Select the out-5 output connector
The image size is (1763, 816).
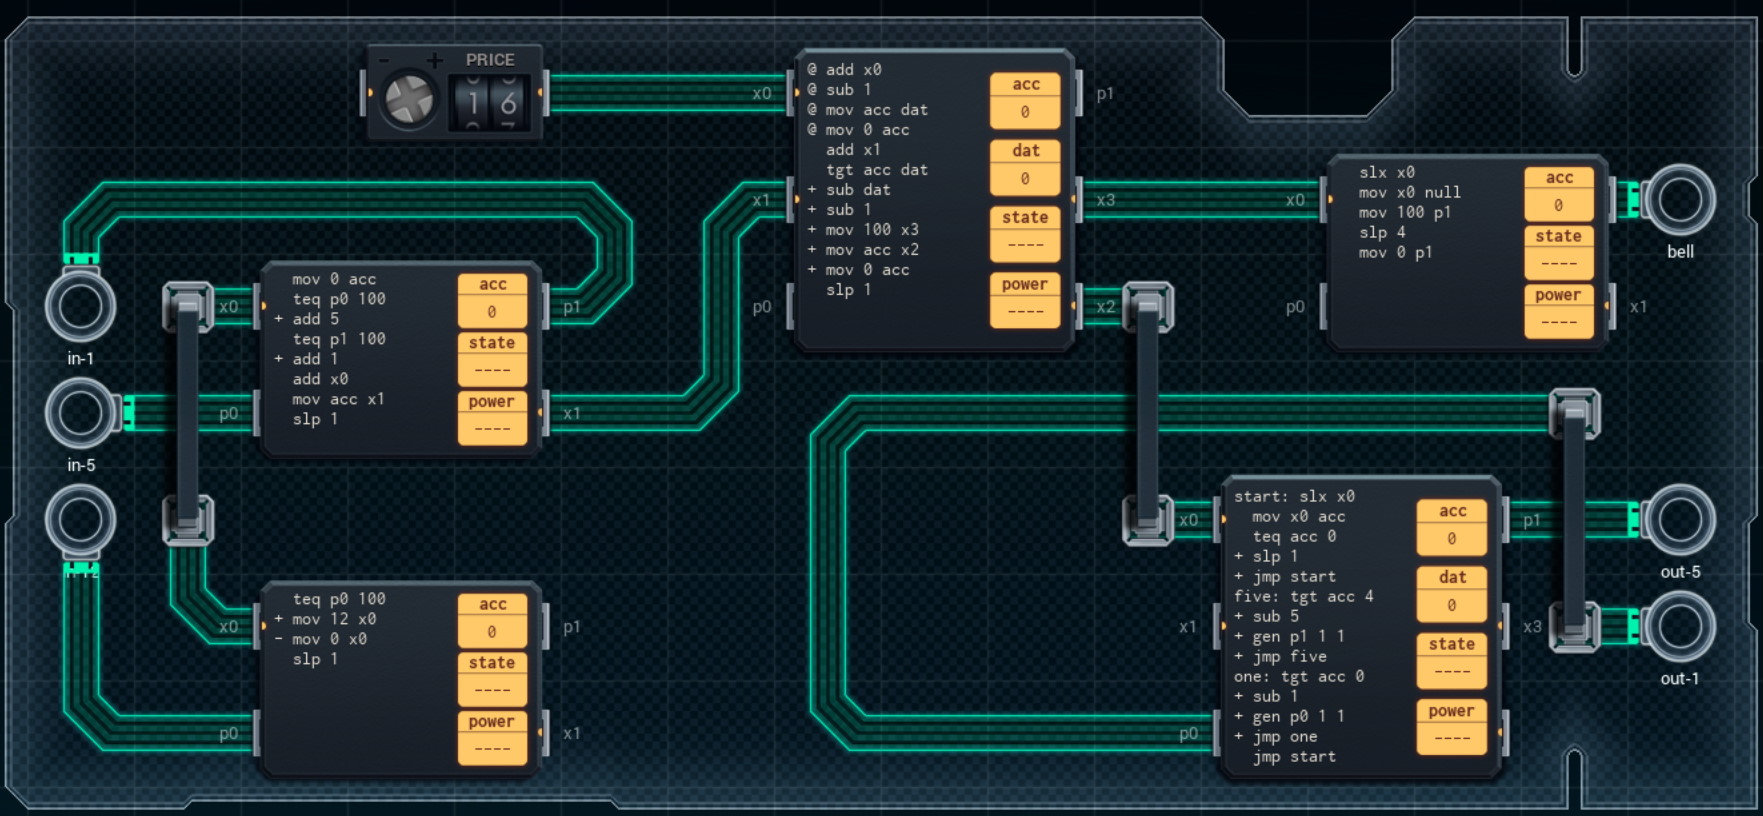pyautogui.click(x=1679, y=520)
